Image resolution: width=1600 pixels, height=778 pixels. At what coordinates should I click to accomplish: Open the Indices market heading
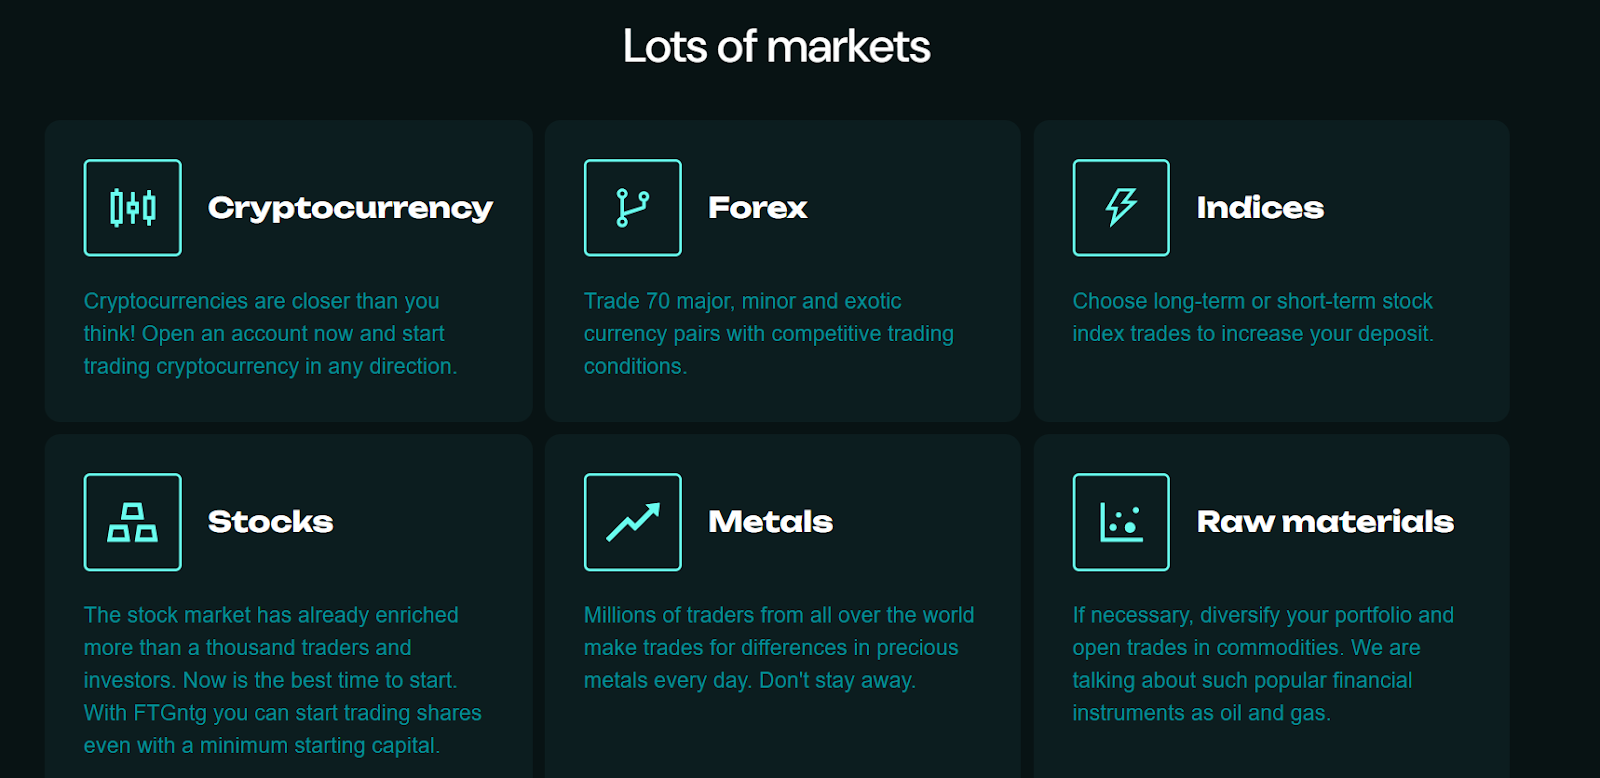click(x=1260, y=208)
